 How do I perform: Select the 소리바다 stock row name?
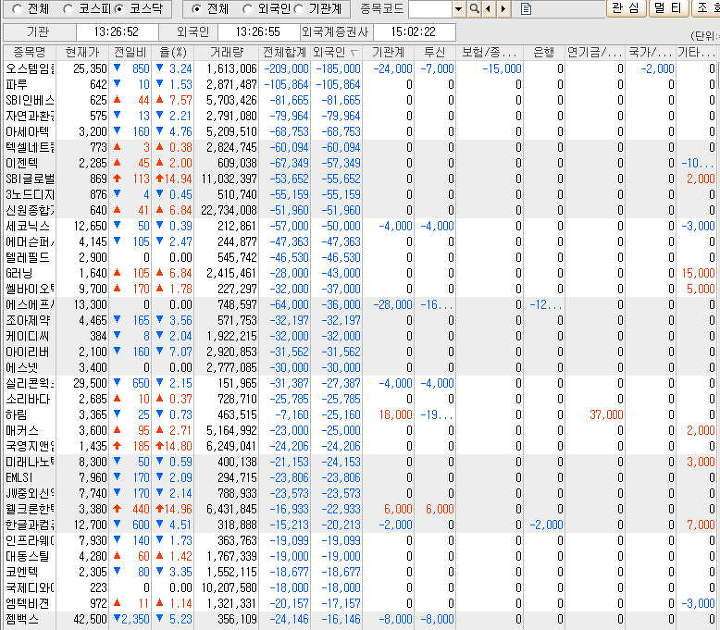27,399
